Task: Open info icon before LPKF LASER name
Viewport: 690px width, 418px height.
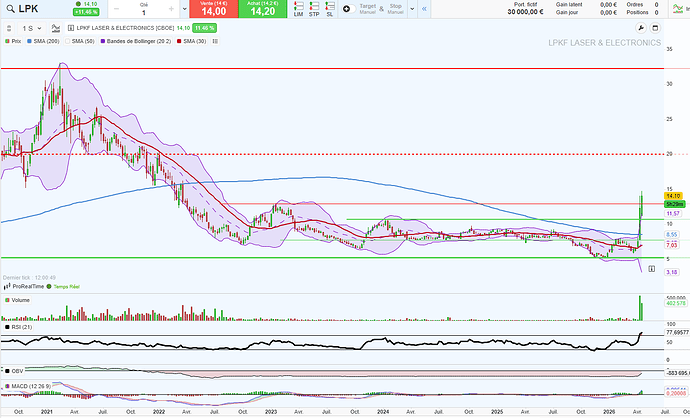Action: click(x=70, y=28)
